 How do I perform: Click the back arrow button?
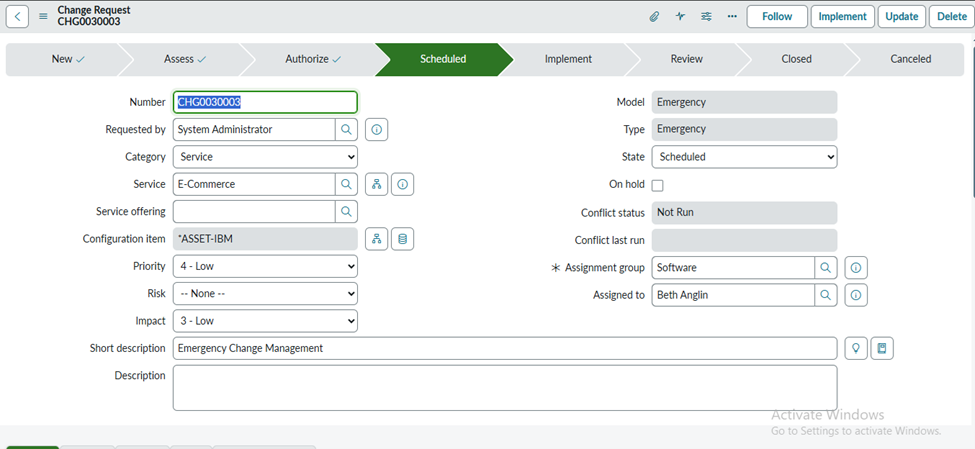19,16
